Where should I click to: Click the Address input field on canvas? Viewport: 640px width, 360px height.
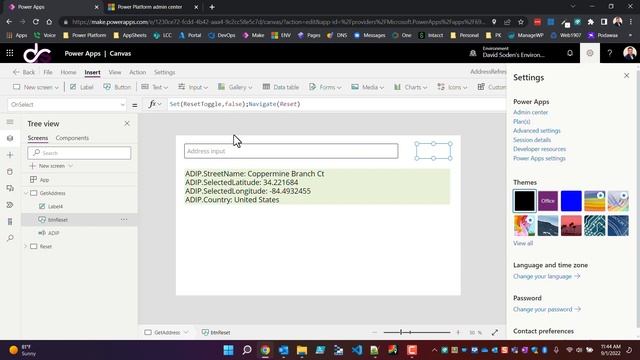(291, 151)
